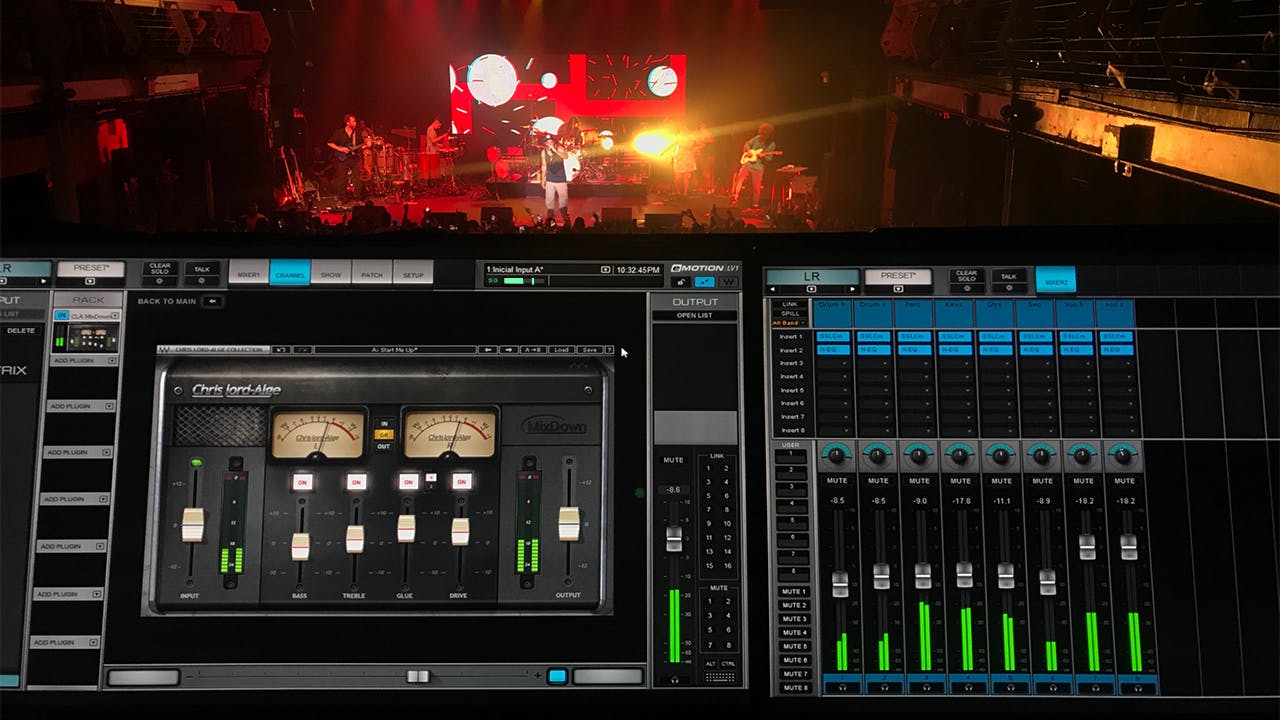1280x720 pixels.
Task: Open the CLA MixDown plugin thumbnail
Action: [x=87, y=337]
